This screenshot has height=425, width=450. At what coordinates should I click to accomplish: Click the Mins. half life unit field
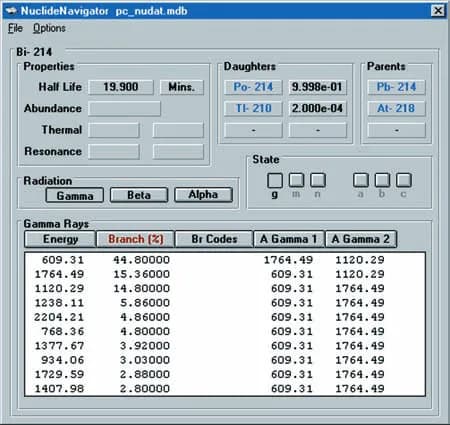click(x=181, y=87)
